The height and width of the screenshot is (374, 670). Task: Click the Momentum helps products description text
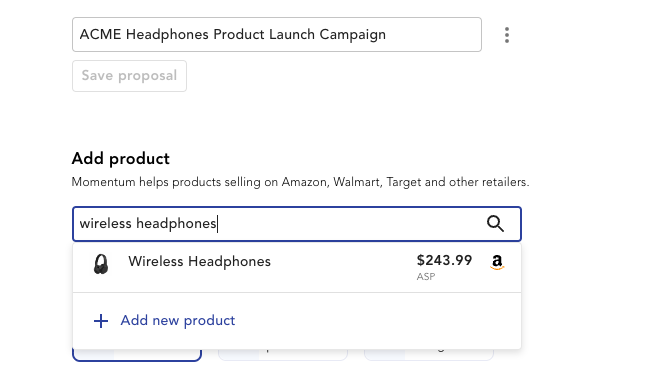[x=300, y=182]
